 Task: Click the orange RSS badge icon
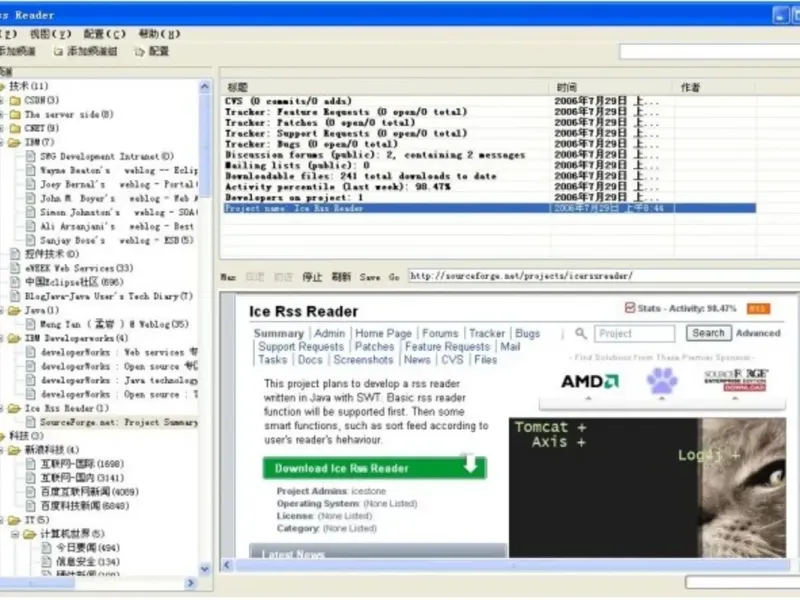coord(758,309)
